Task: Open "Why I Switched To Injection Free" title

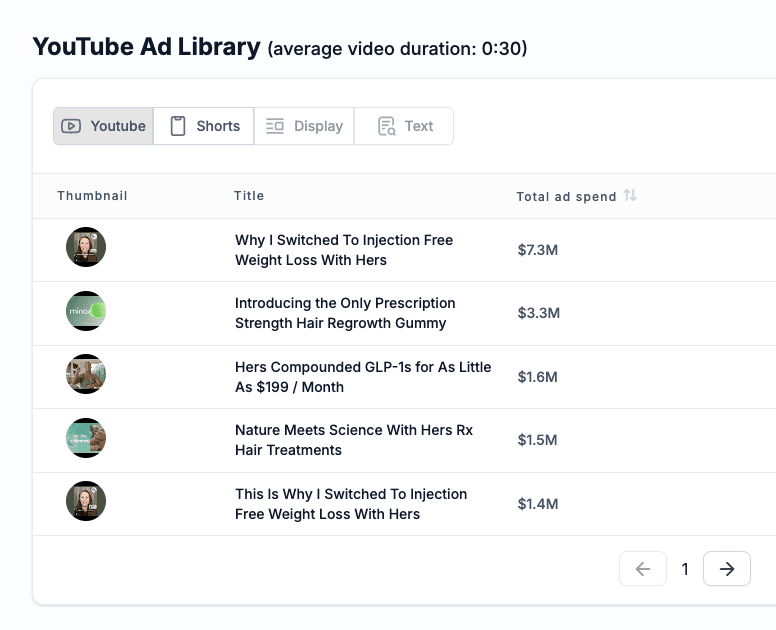Action: pyautogui.click(x=343, y=250)
